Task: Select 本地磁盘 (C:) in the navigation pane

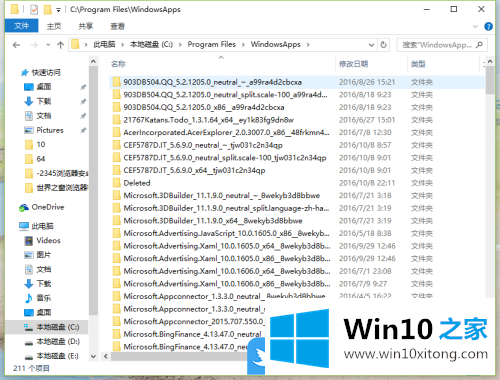Action: pyautogui.click(x=58, y=327)
